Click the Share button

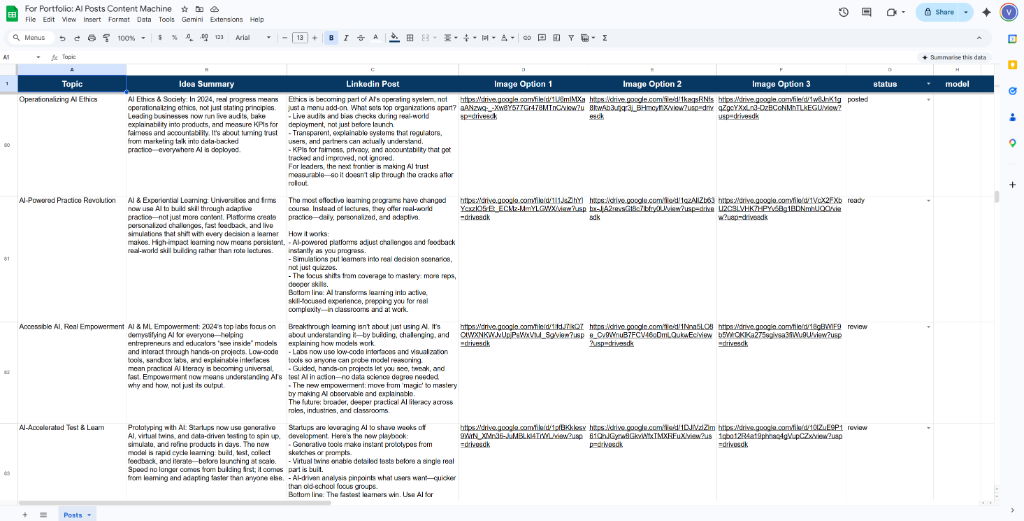point(938,12)
